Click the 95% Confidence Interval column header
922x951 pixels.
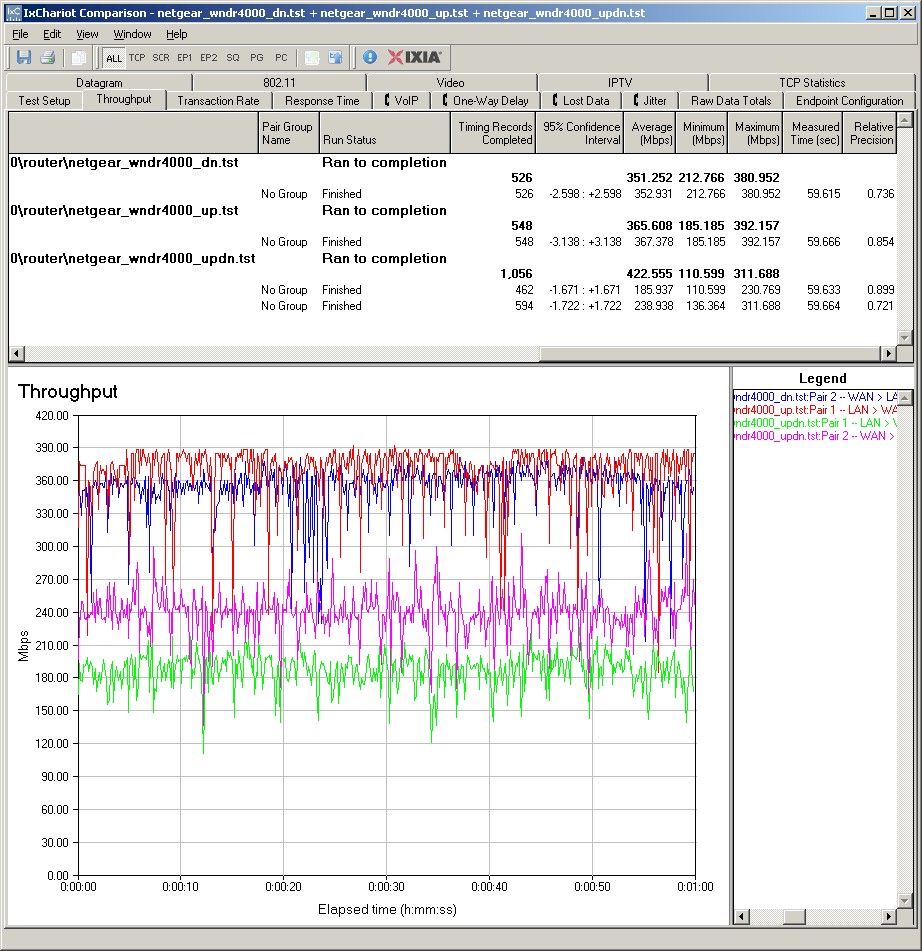(580, 133)
